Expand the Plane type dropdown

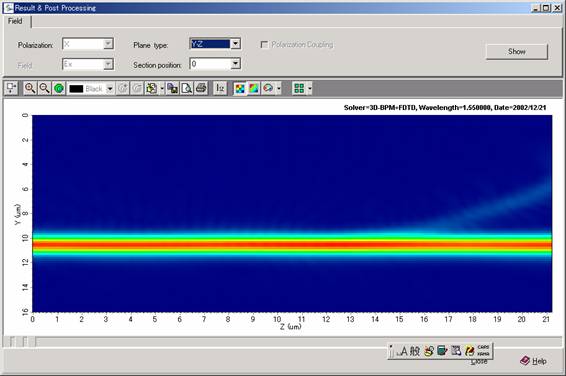(x=235, y=44)
